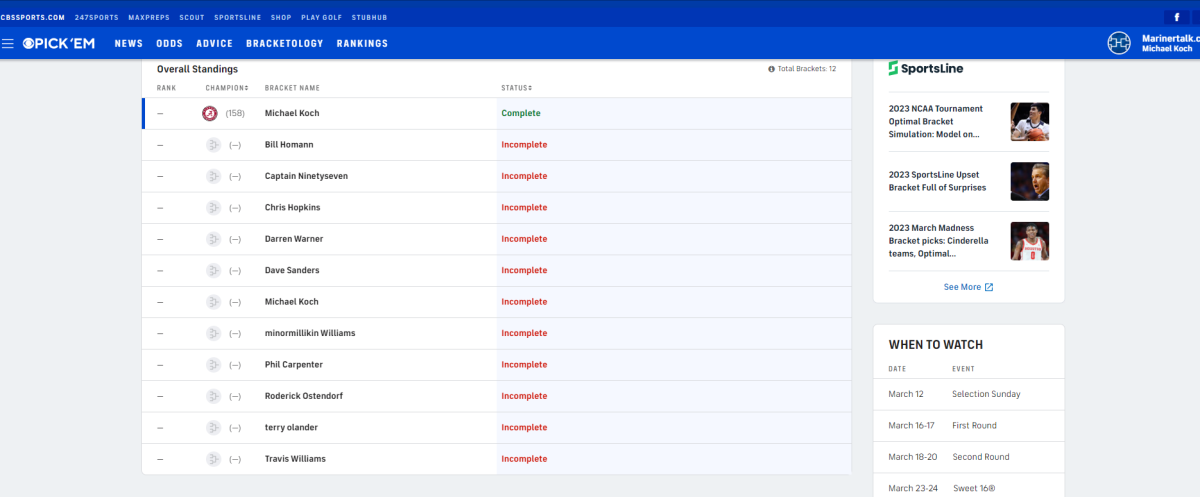The image size is (1200, 497).
Task: Click Bill Homann's empty bracket icon
Action: point(213,145)
